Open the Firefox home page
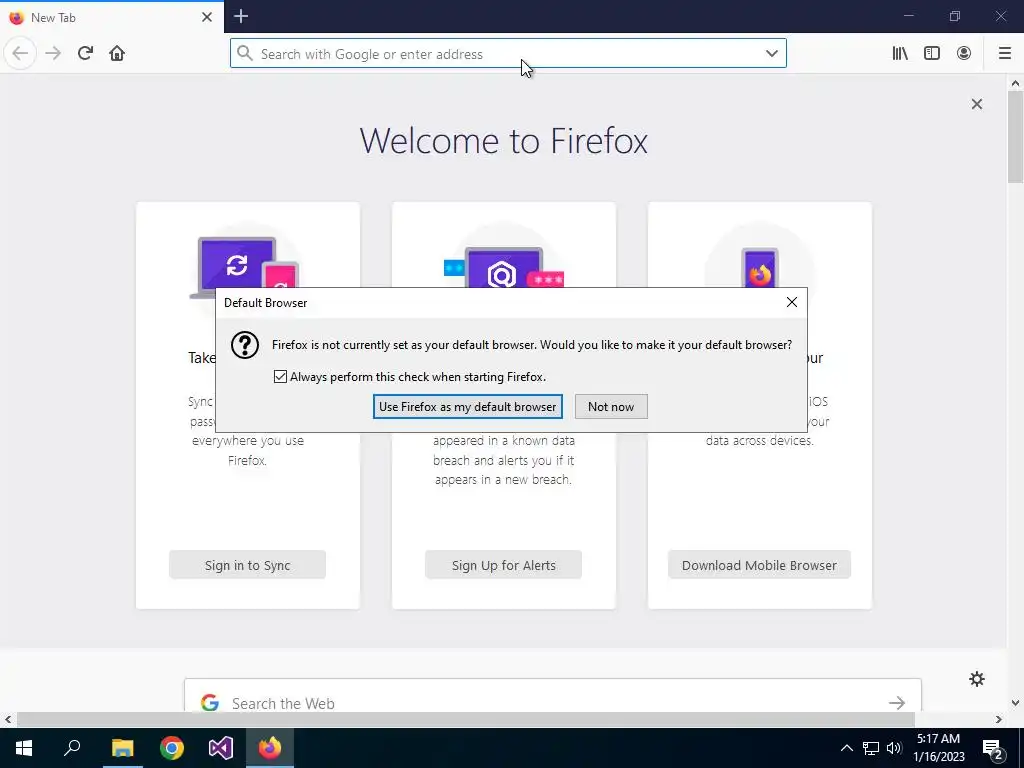This screenshot has height=768, width=1024. tap(117, 54)
